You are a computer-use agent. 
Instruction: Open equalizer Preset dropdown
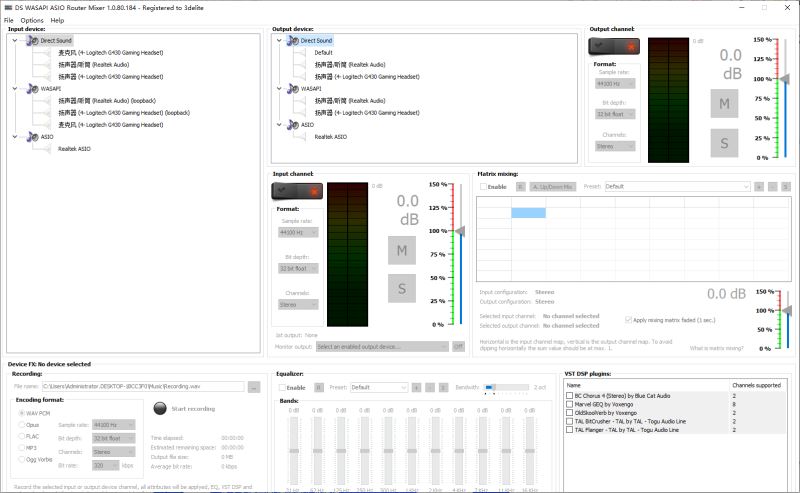pos(379,387)
